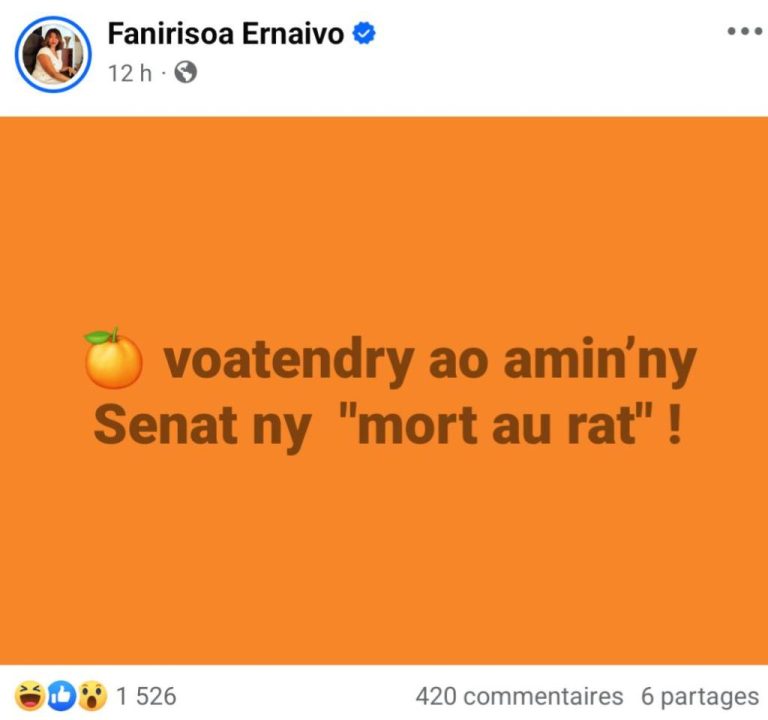Viewport: 768px width, 720px height.
Task: Click the blue thumbs-up like reaction icon
Action: 61,696
